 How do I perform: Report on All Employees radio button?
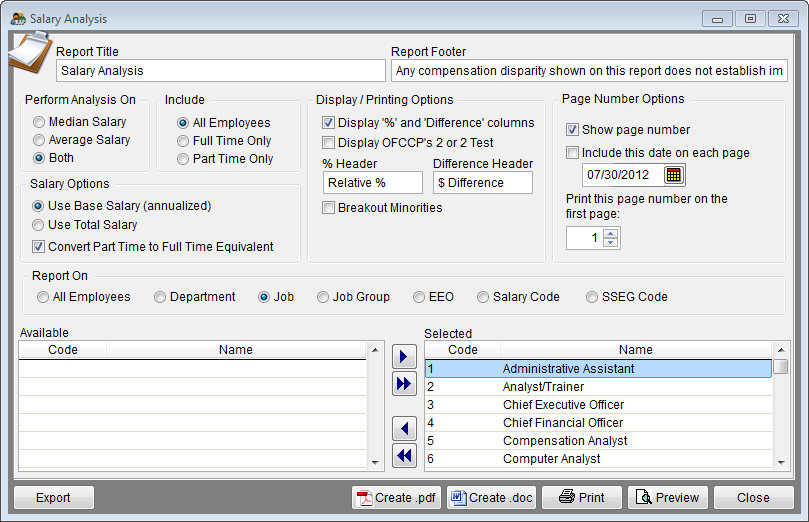point(43,297)
